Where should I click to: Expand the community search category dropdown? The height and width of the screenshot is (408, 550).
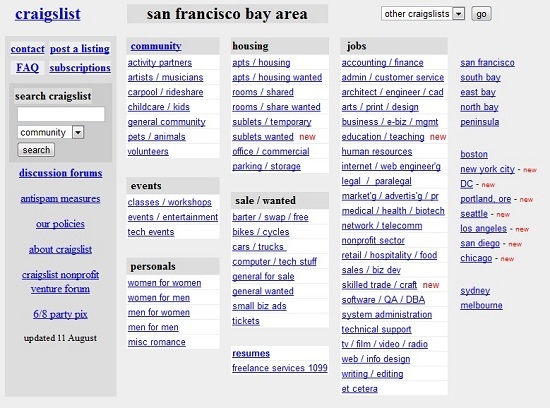point(51,132)
